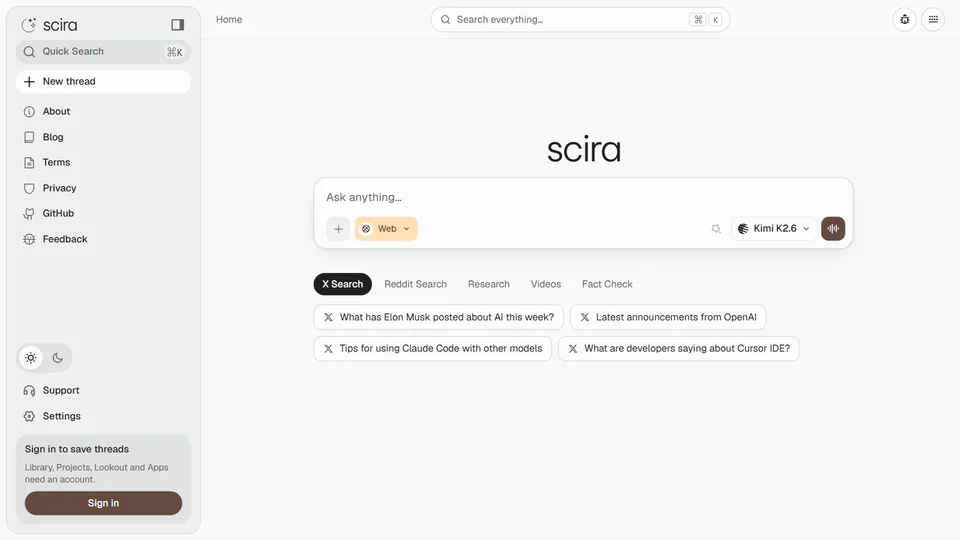Start a New thread
The height and width of the screenshot is (540, 960).
tap(103, 81)
